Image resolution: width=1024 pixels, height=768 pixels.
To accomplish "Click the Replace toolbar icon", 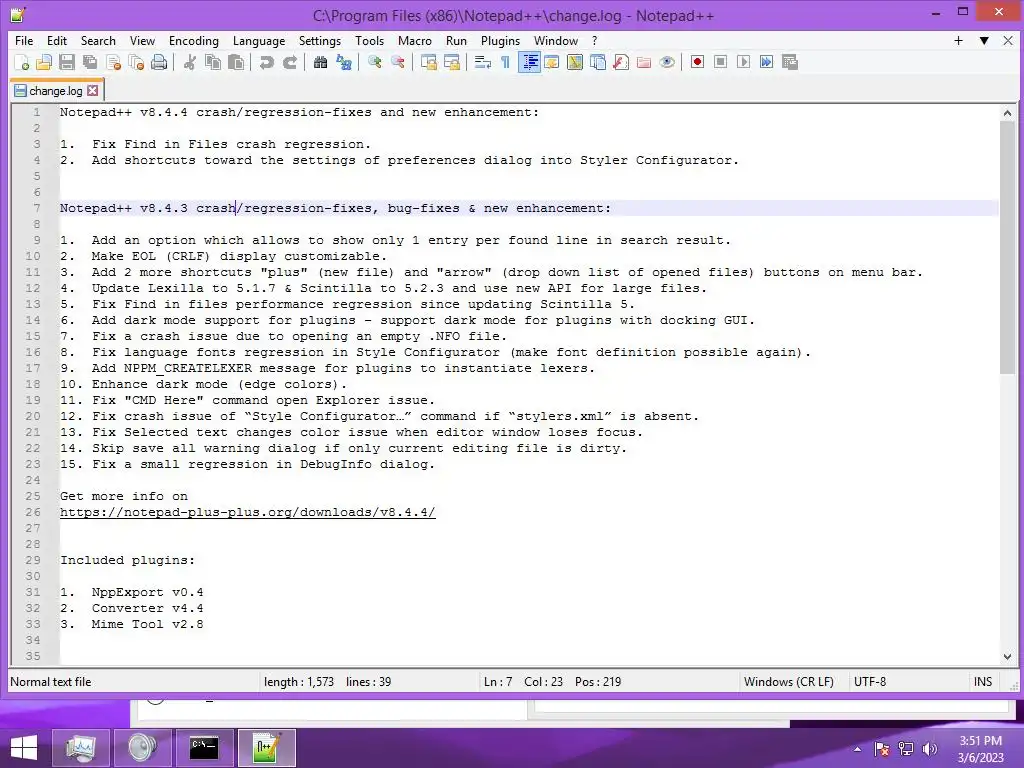I will (344, 62).
